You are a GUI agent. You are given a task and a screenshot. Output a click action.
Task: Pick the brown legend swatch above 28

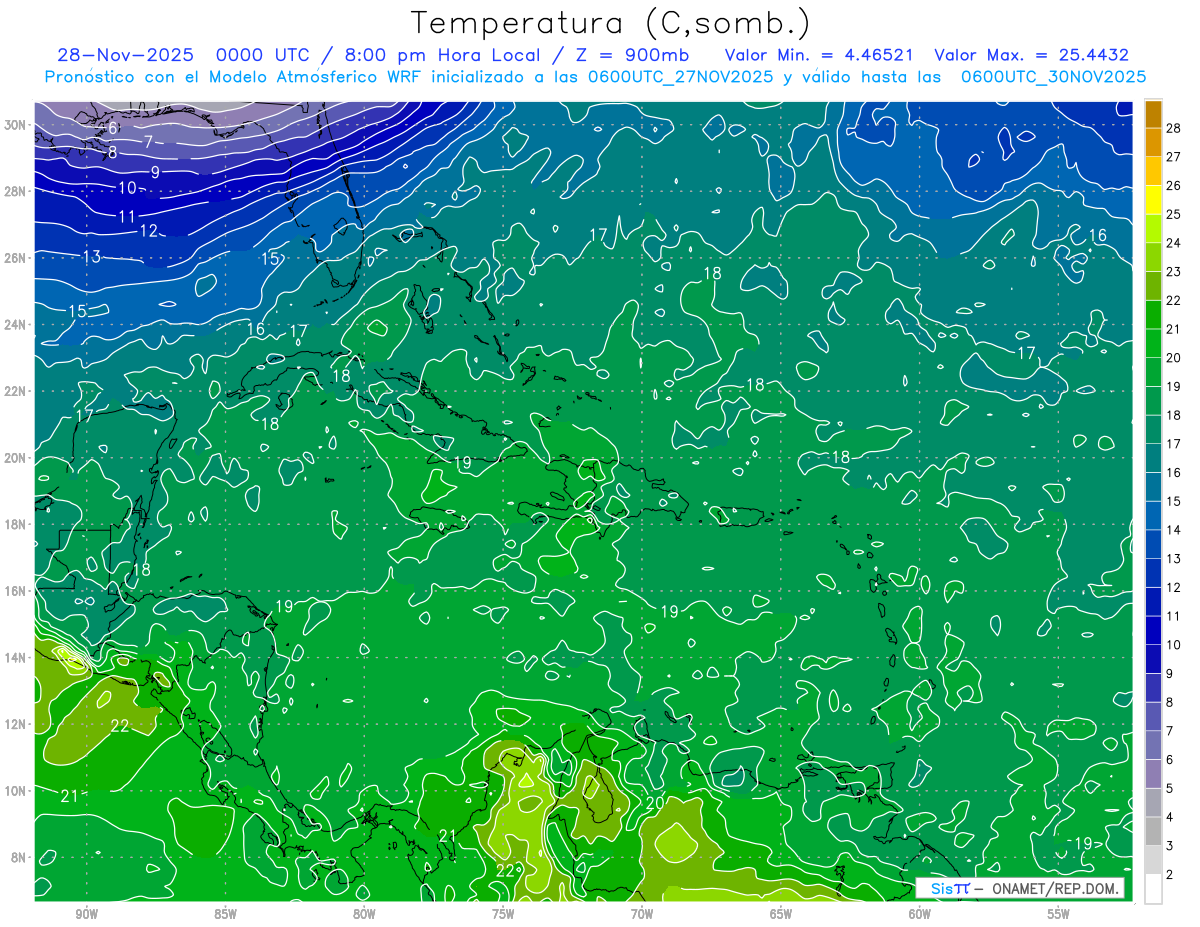pyautogui.click(x=1153, y=114)
